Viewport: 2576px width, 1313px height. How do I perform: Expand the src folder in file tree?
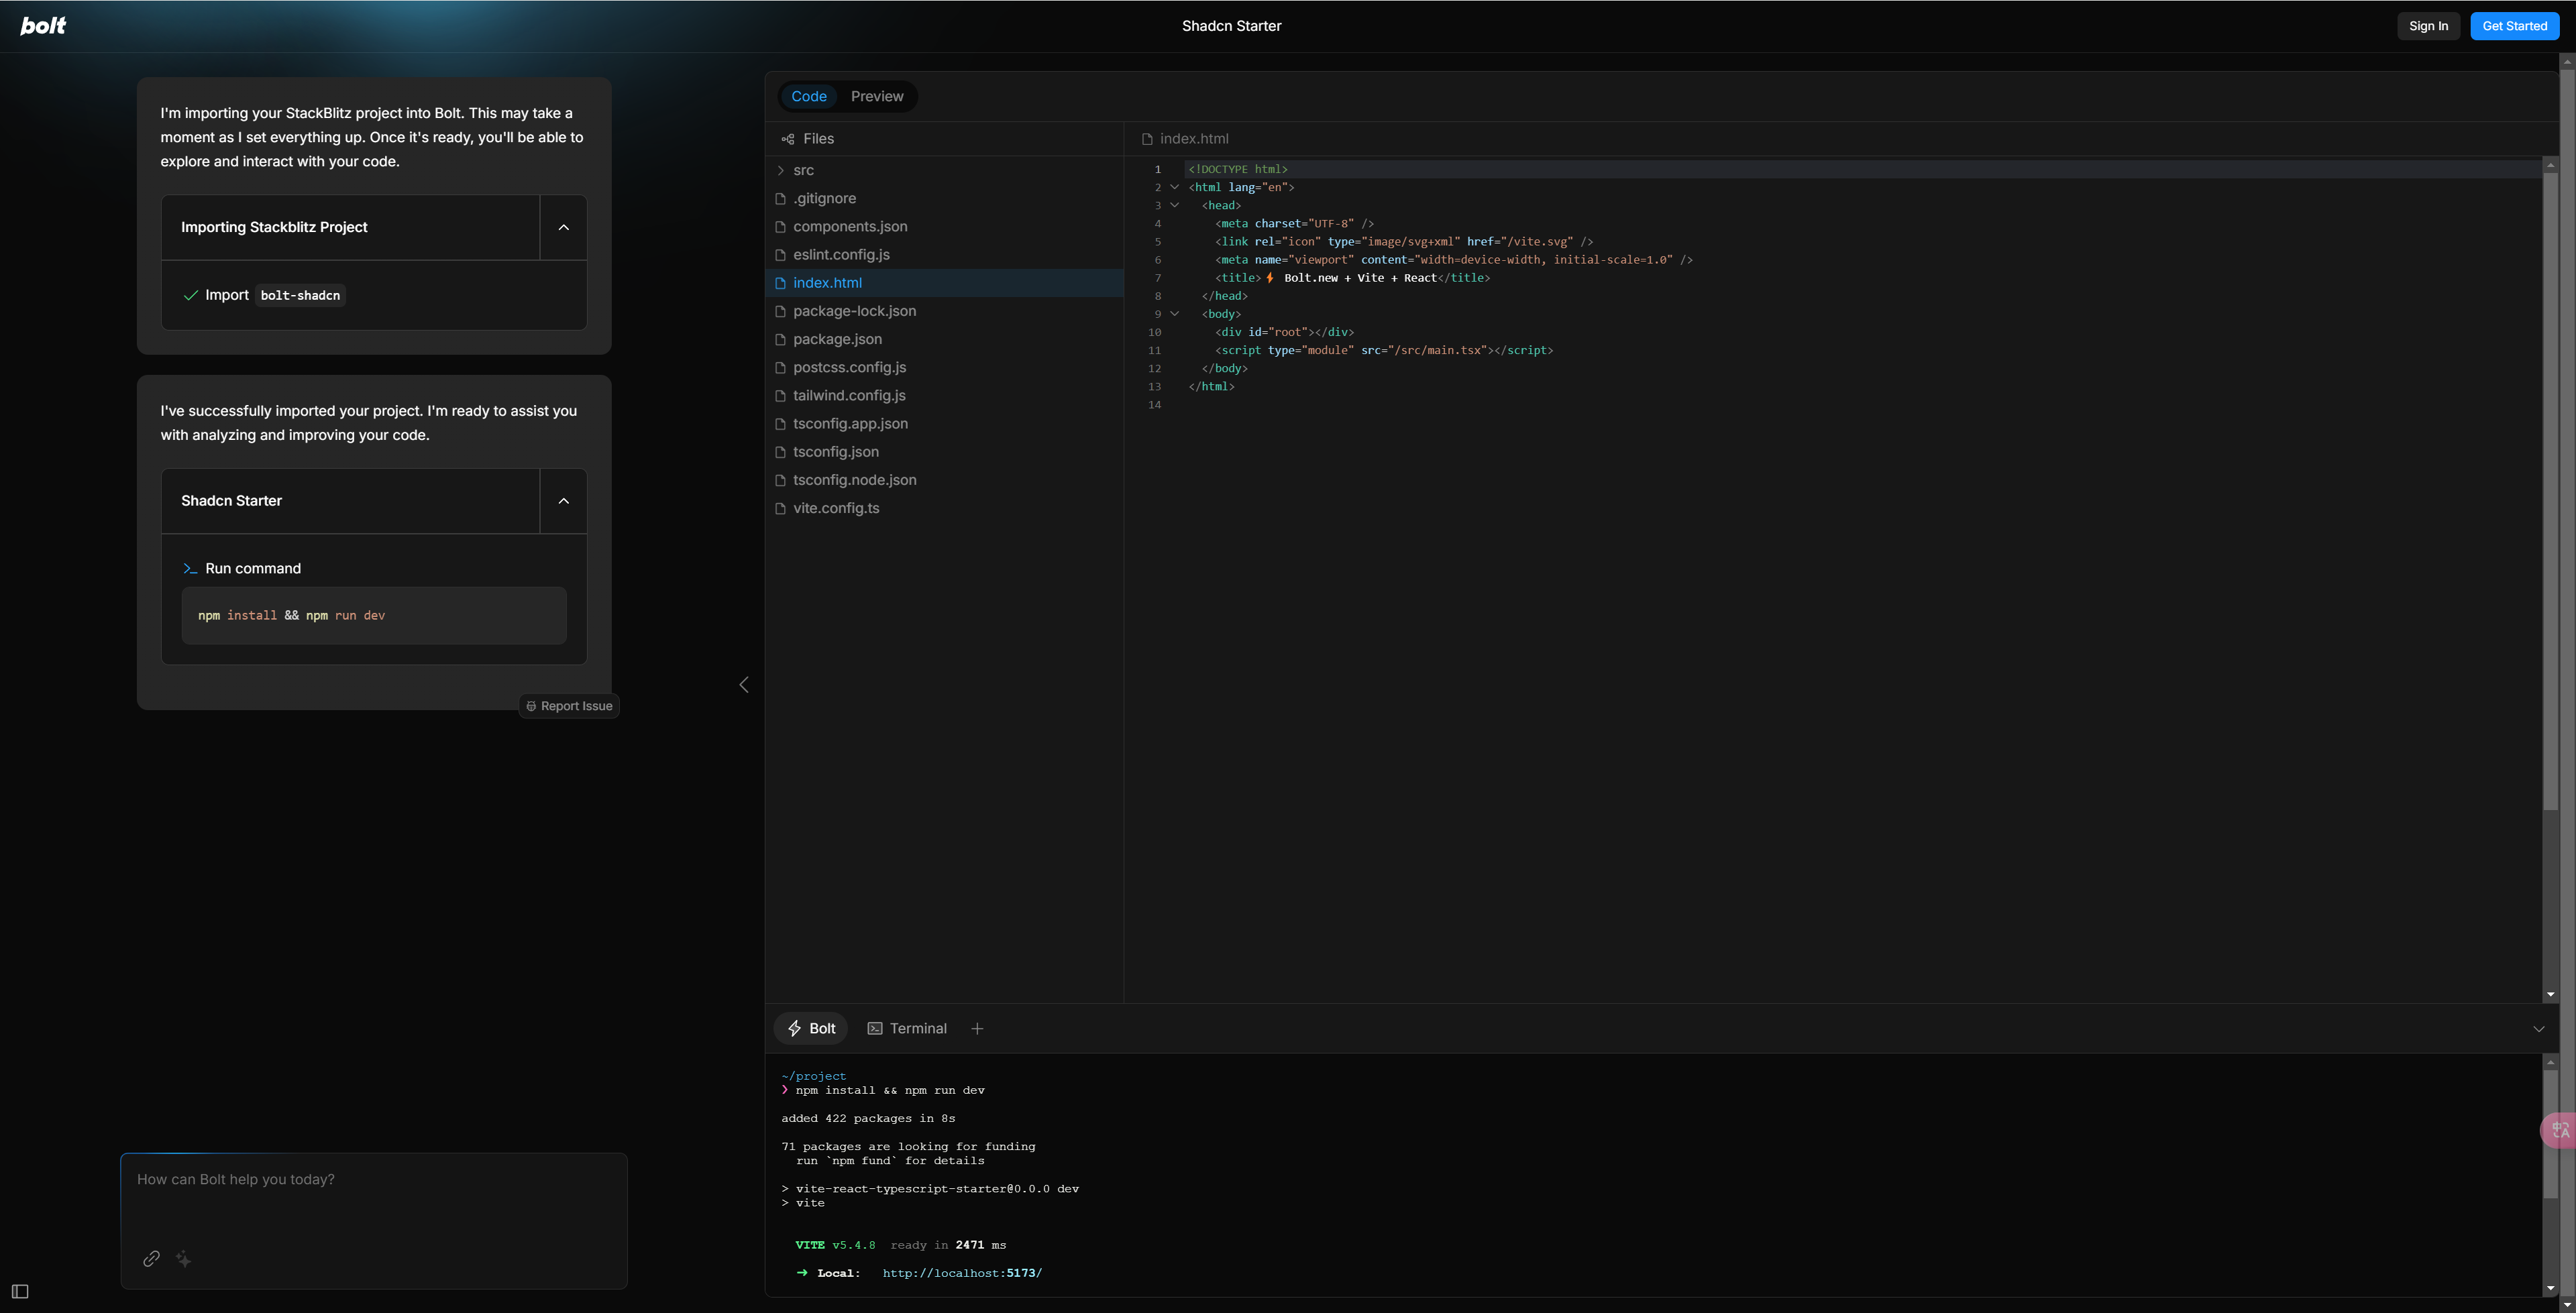point(781,170)
